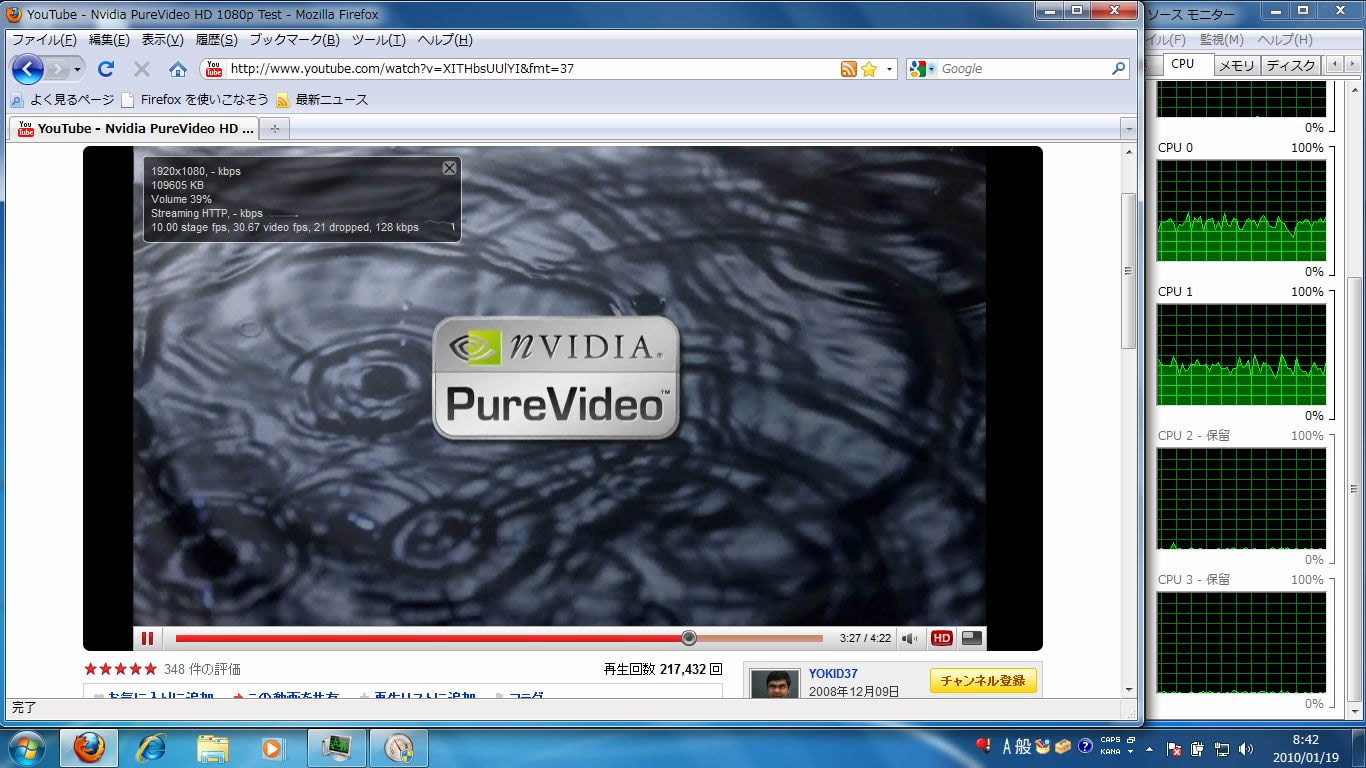1366x768 pixels.
Task: Open 監視(M) menu in Resource Monitor
Action: coord(1221,40)
